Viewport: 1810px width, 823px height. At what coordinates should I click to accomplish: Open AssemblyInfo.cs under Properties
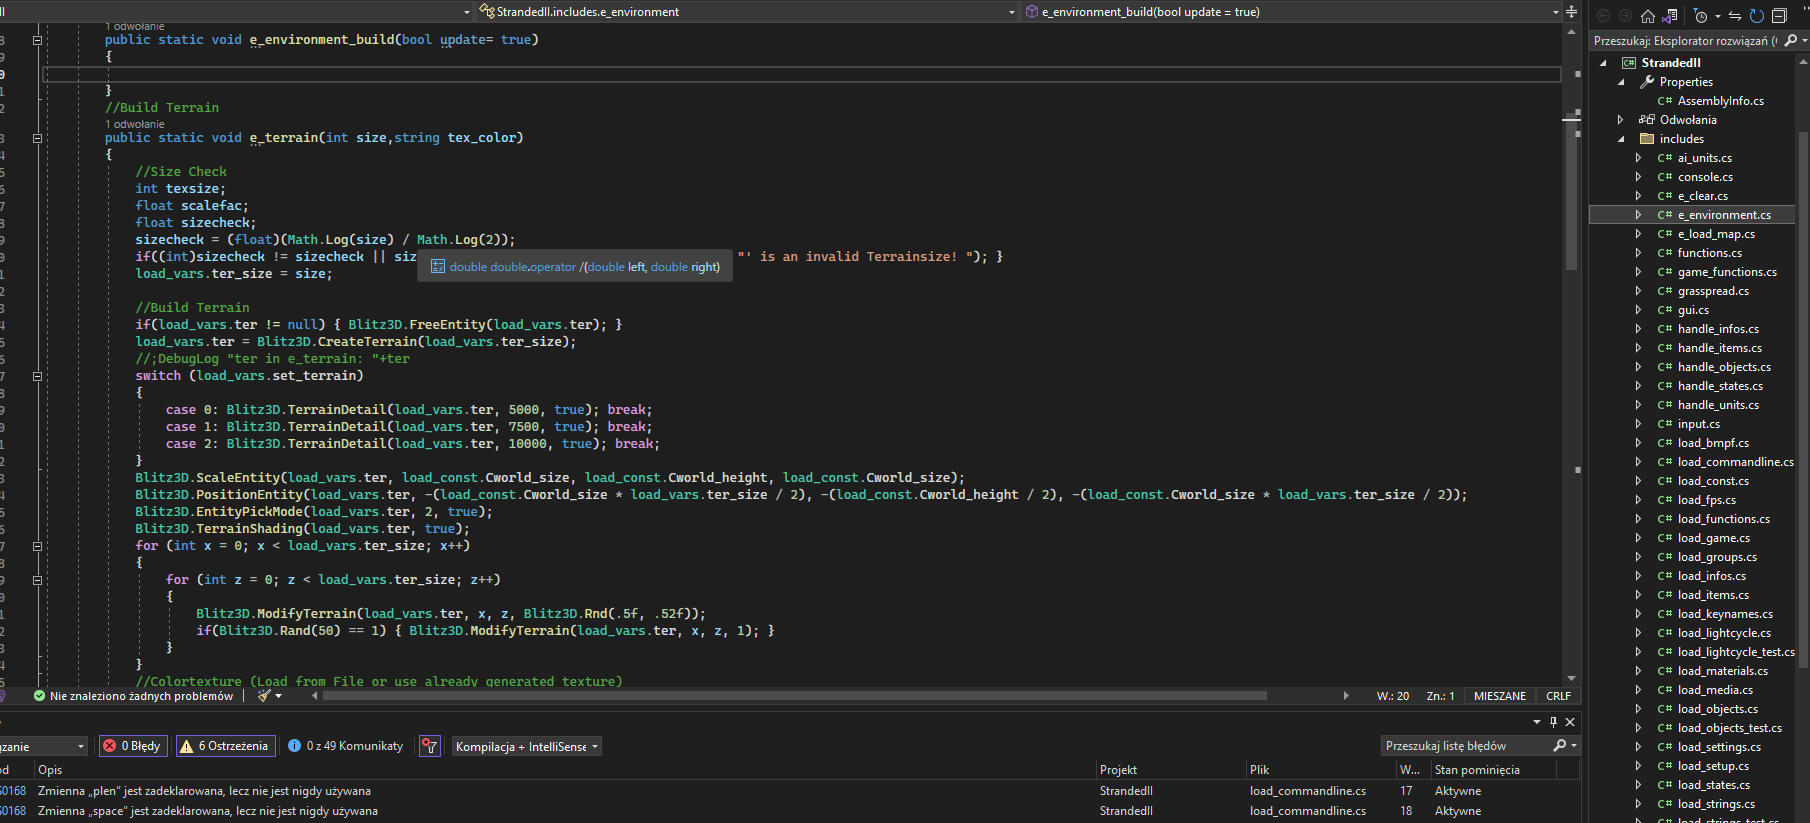1720,101
